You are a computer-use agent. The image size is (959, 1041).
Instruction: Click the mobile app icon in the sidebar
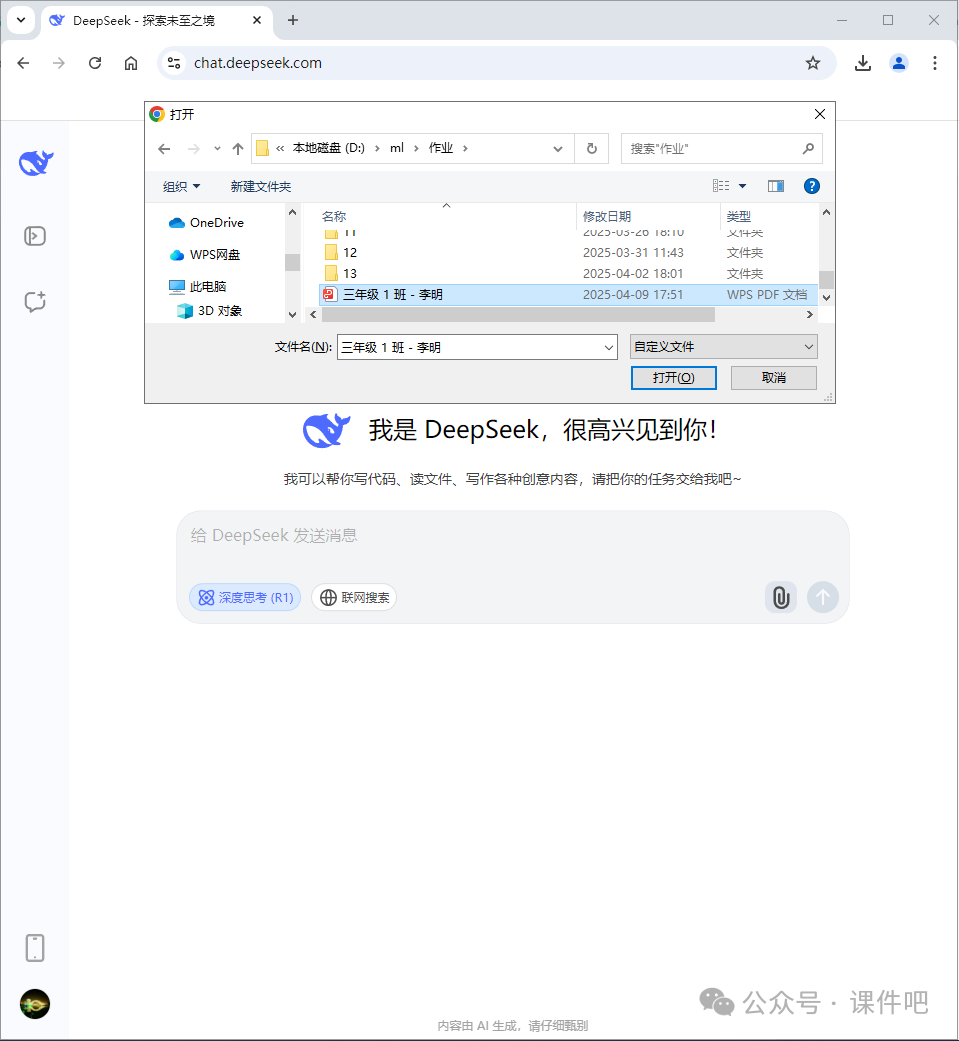(34, 947)
